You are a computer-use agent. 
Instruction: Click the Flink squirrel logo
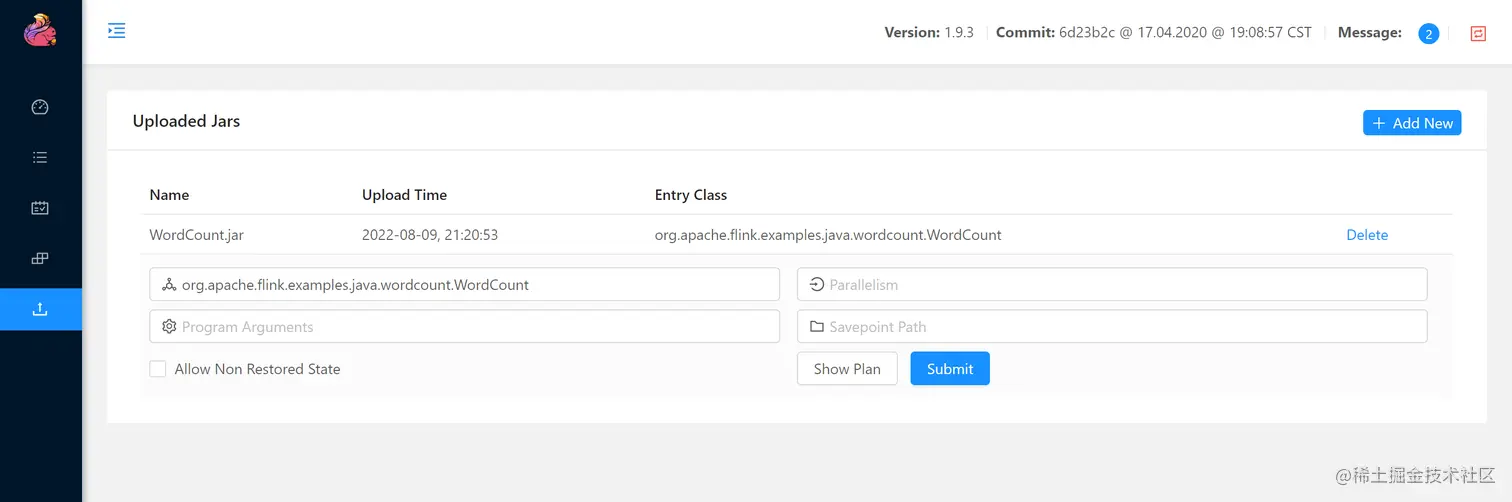pyautogui.click(x=40, y=31)
